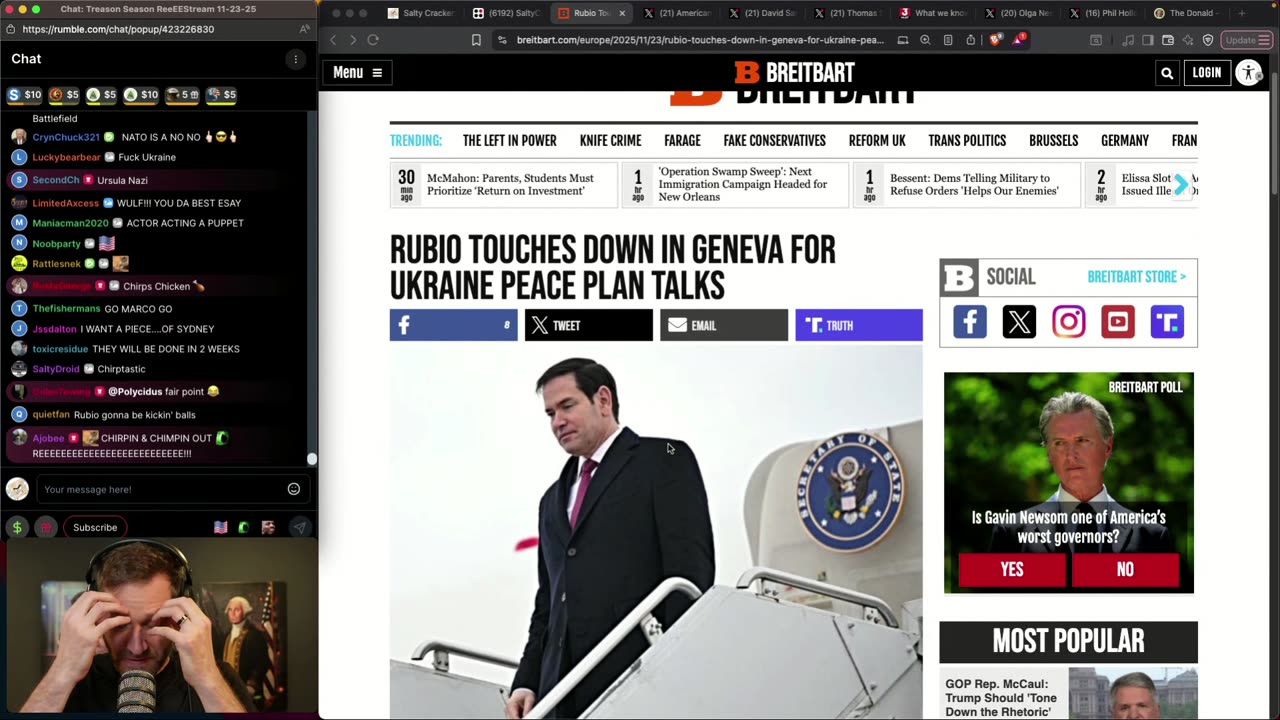
Task: Share article via TRUTH button
Action: click(x=859, y=325)
